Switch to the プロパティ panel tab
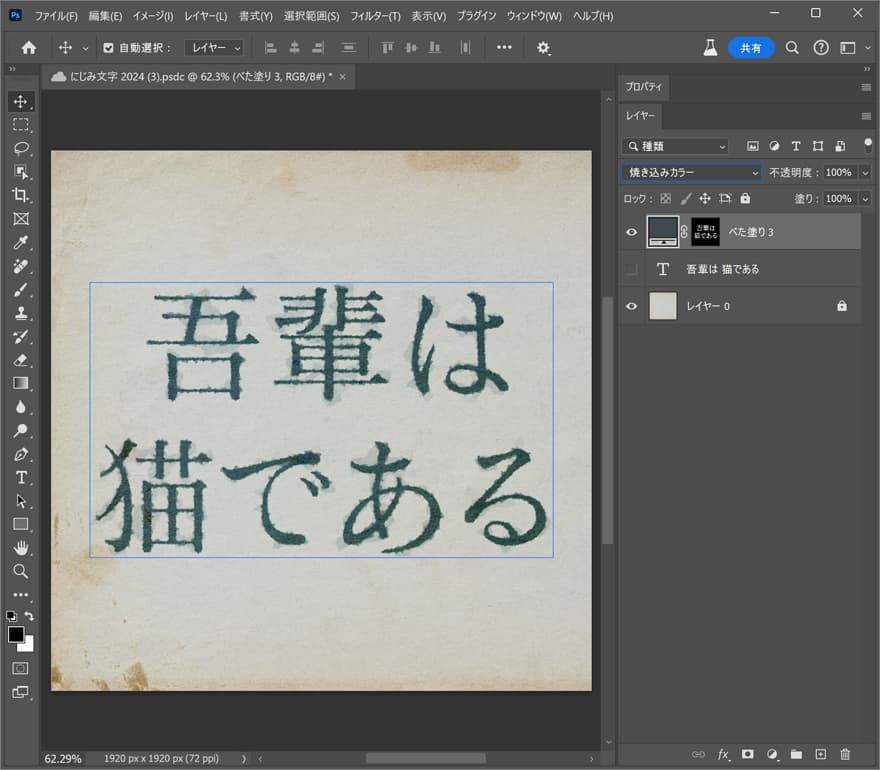The image size is (880, 770). click(x=644, y=87)
